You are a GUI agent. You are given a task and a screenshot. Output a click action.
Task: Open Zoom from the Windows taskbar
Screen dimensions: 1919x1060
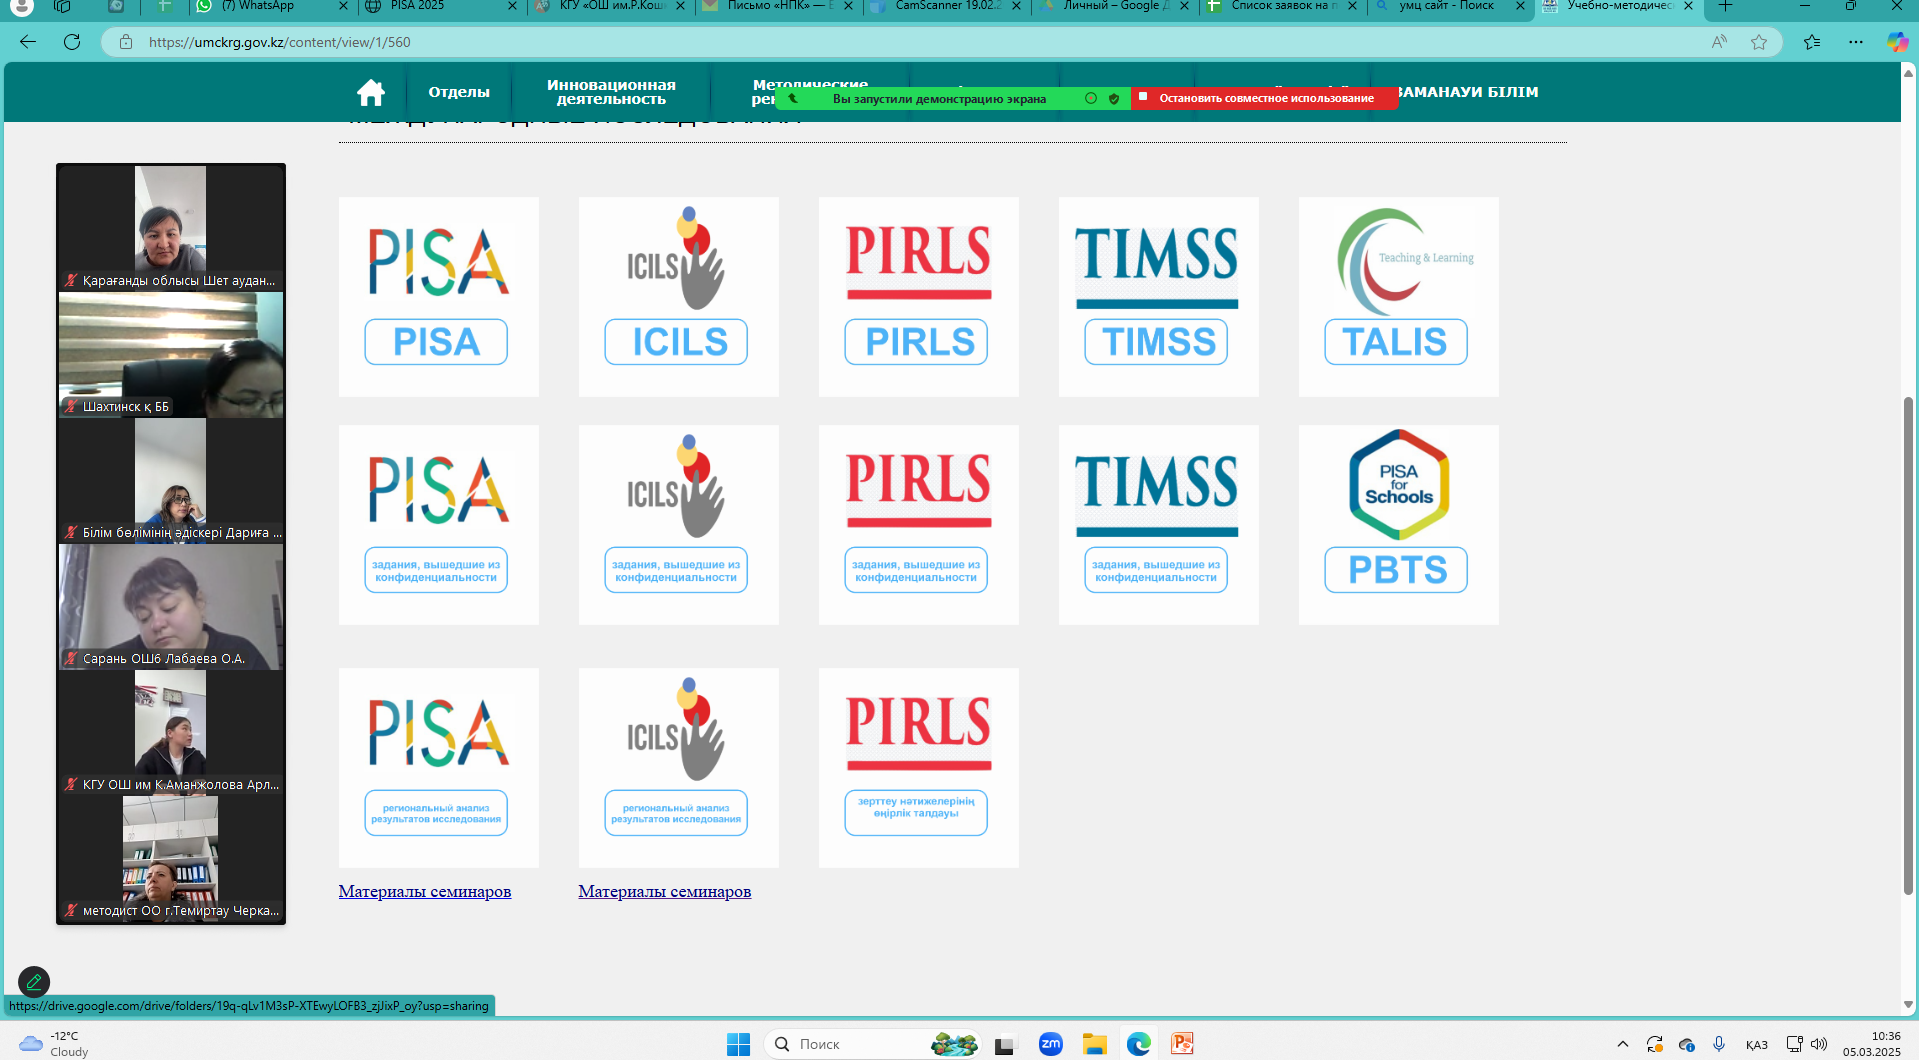(x=1050, y=1044)
